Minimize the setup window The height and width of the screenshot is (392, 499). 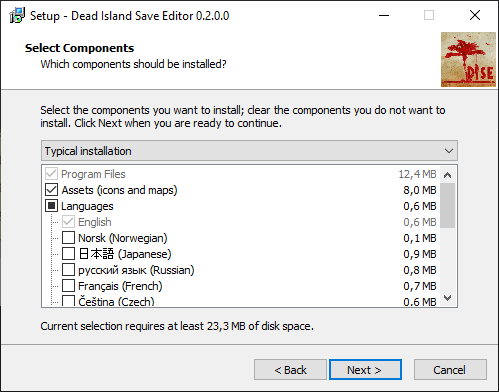point(384,15)
